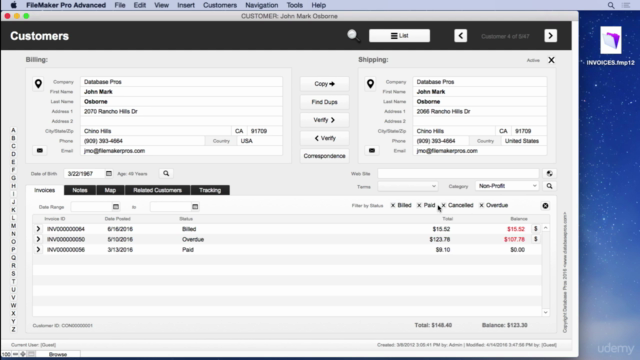Jump to customers starting with letter M

click(x=13, y=226)
